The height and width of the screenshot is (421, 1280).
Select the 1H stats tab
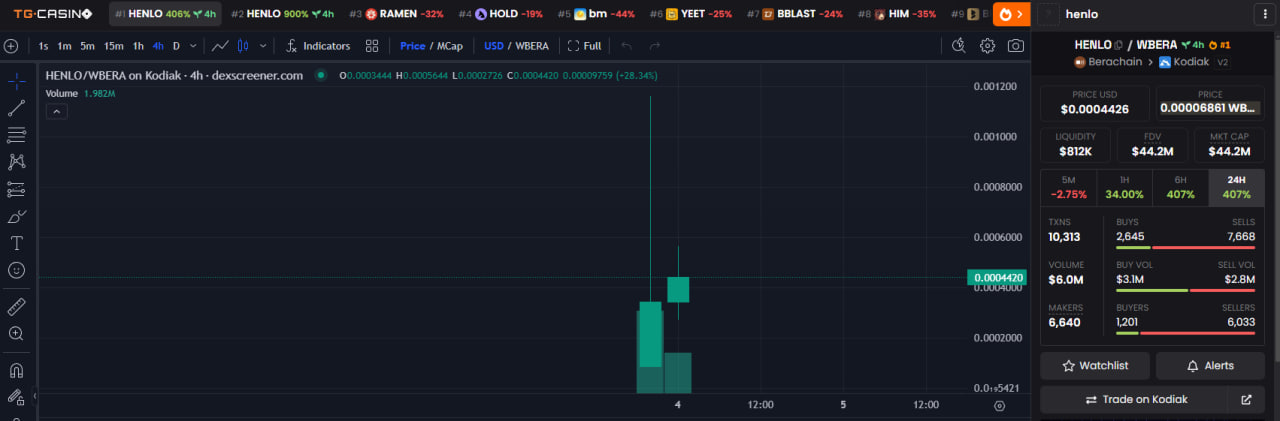tap(1125, 187)
